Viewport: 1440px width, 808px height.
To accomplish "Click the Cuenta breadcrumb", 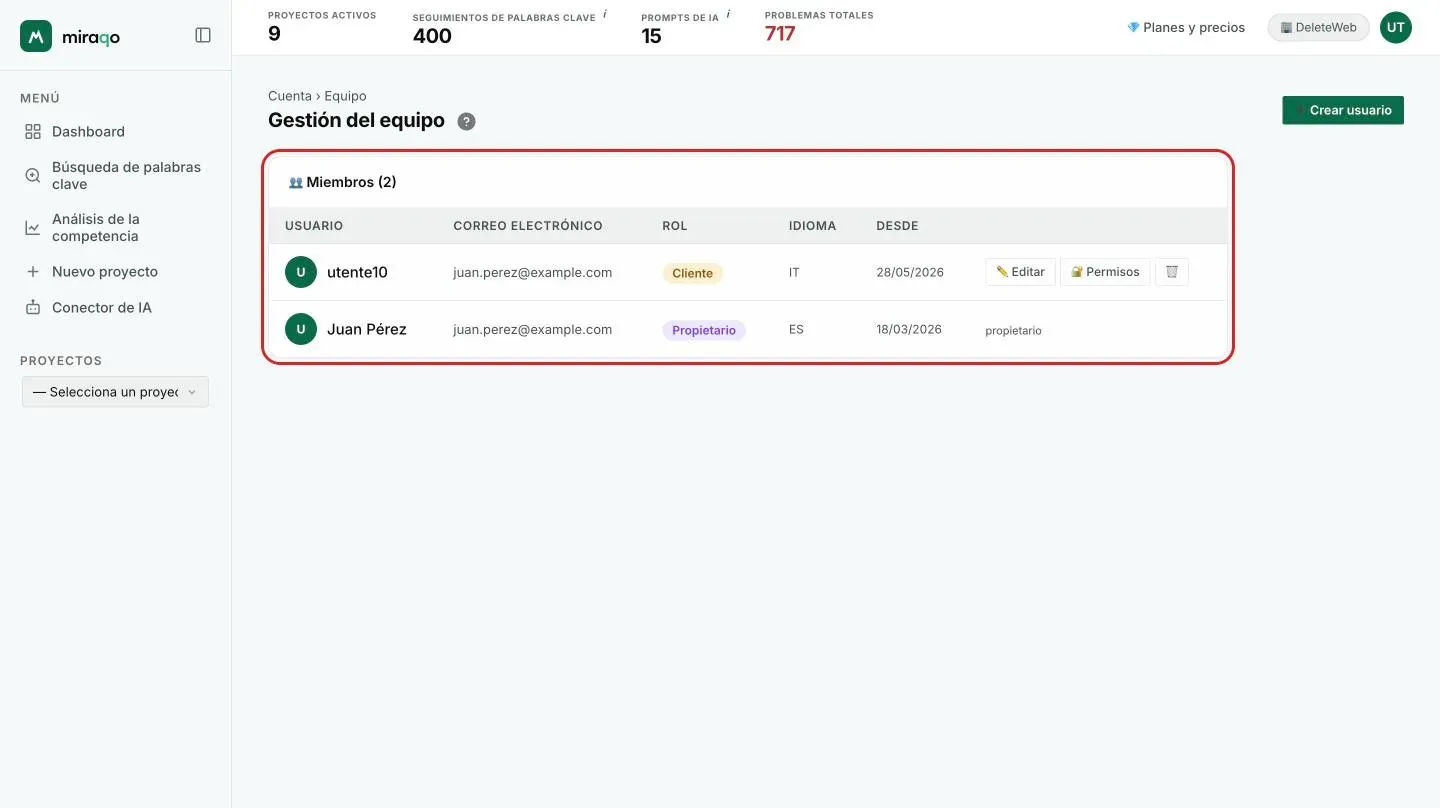I will tap(290, 96).
